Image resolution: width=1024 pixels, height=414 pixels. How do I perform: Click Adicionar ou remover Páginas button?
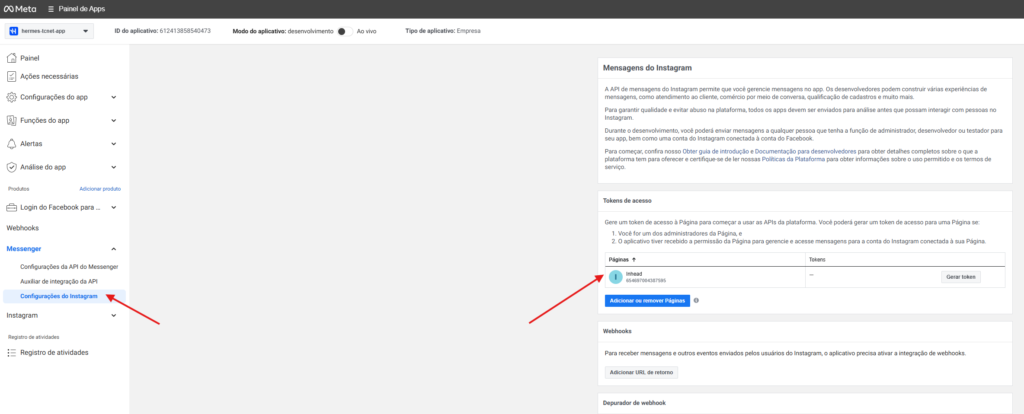pyautogui.click(x=647, y=300)
